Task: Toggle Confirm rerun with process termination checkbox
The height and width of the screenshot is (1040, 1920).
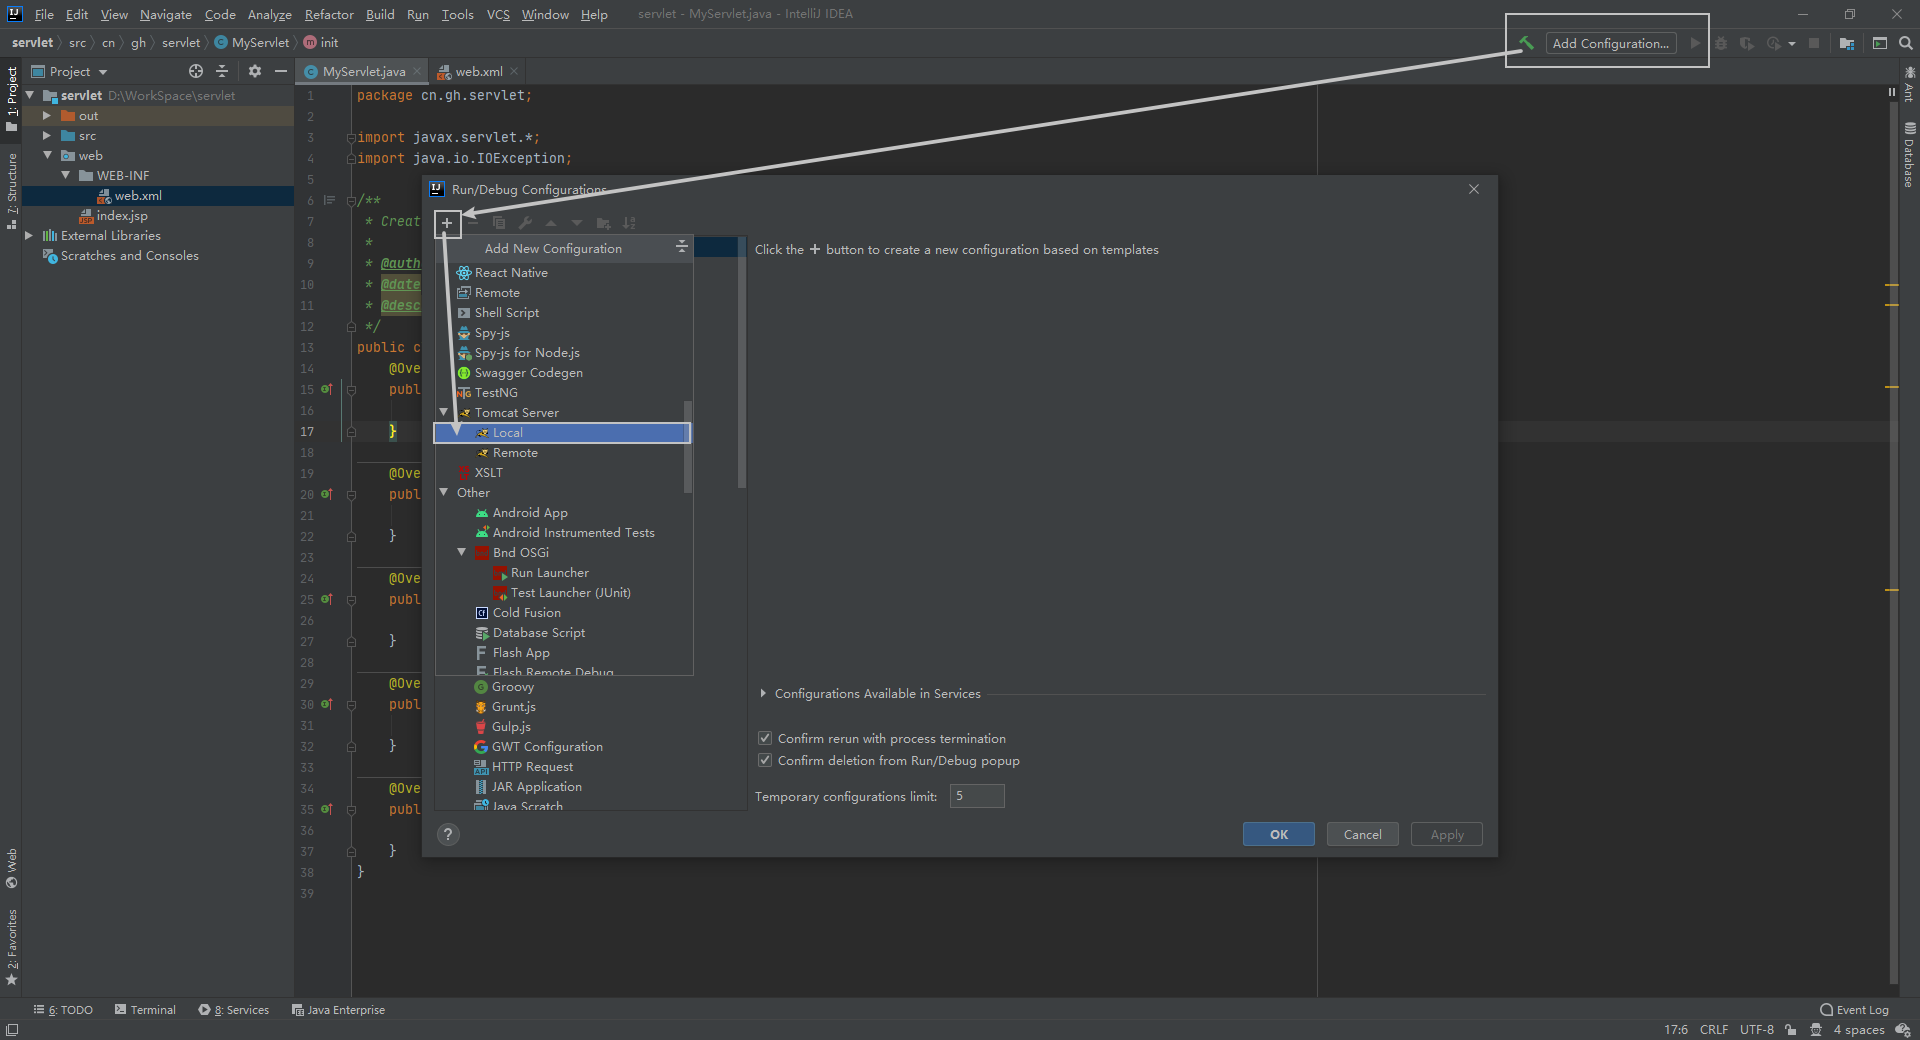Action: pyautogui.click(x=765, y=738)
